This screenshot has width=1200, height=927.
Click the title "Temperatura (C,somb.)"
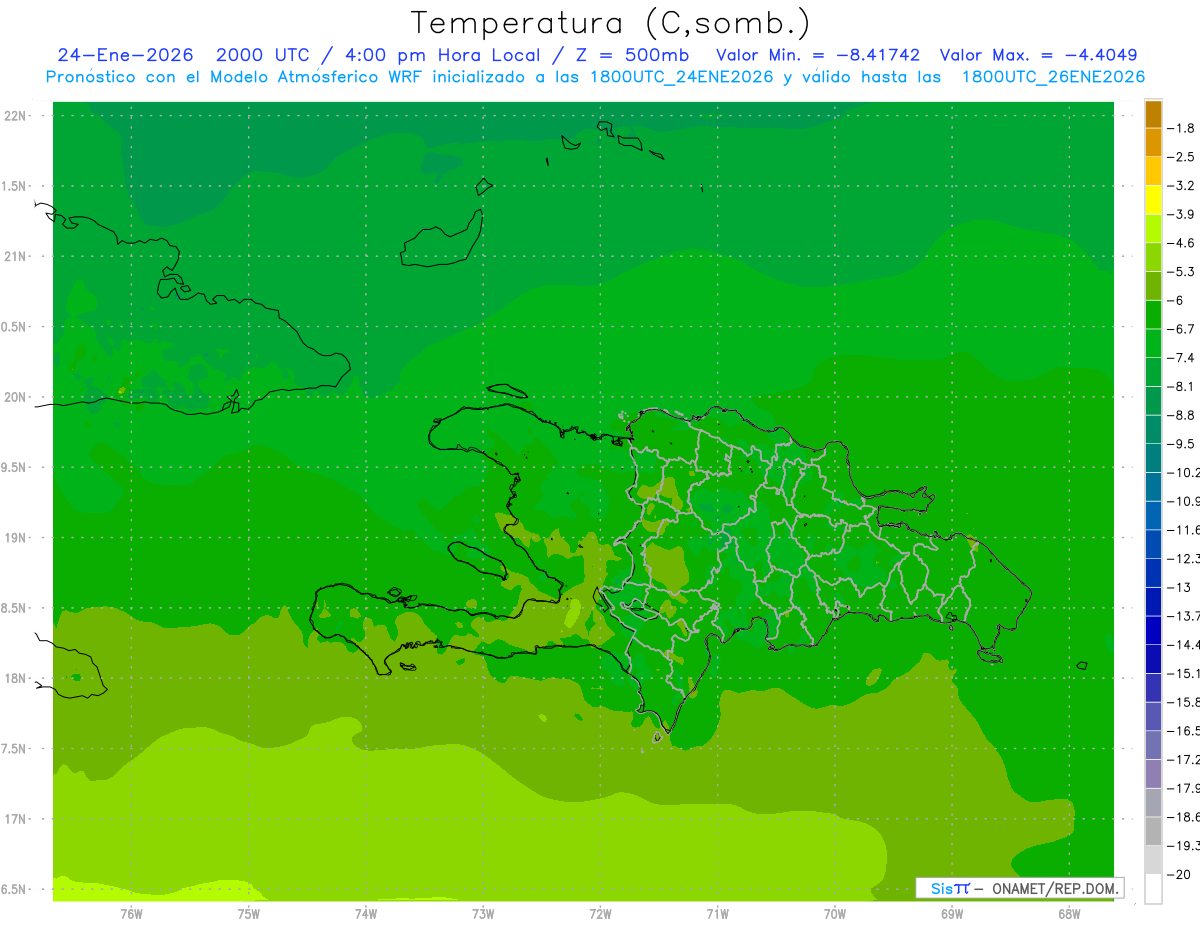click(x=611, y=23)
